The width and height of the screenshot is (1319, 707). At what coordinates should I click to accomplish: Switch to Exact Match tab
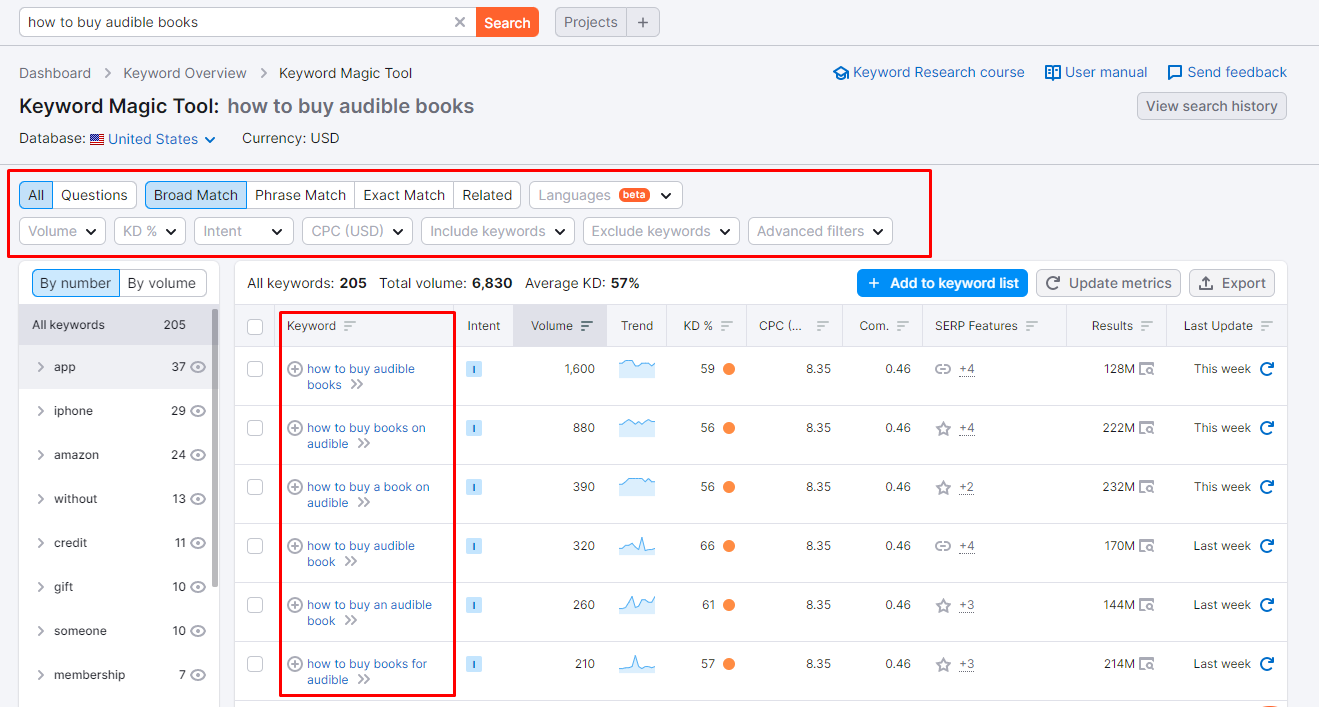(404, 195)
